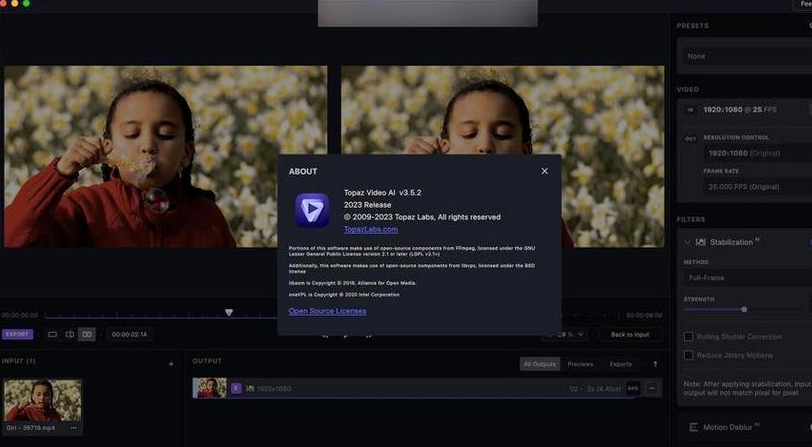Click the input video resolution 1920x1080 text
Image resolution: width=812 pixels, height=447 pixels.
pyautogui.click(x=722, y=110)
